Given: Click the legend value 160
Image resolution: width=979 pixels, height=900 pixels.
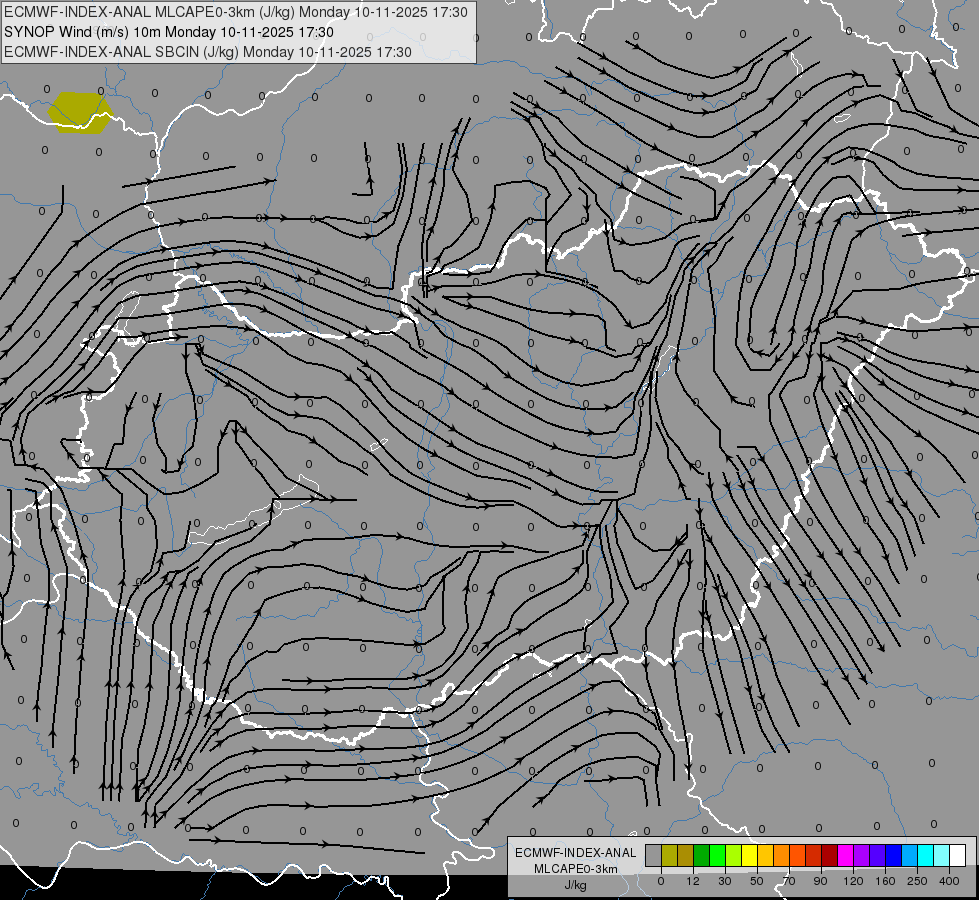Looking at the screenshot, I should 885,881.
